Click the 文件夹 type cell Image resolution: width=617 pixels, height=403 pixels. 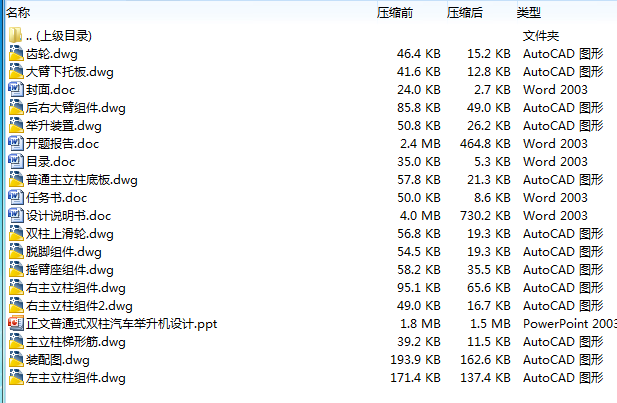[x=541, y=36]
